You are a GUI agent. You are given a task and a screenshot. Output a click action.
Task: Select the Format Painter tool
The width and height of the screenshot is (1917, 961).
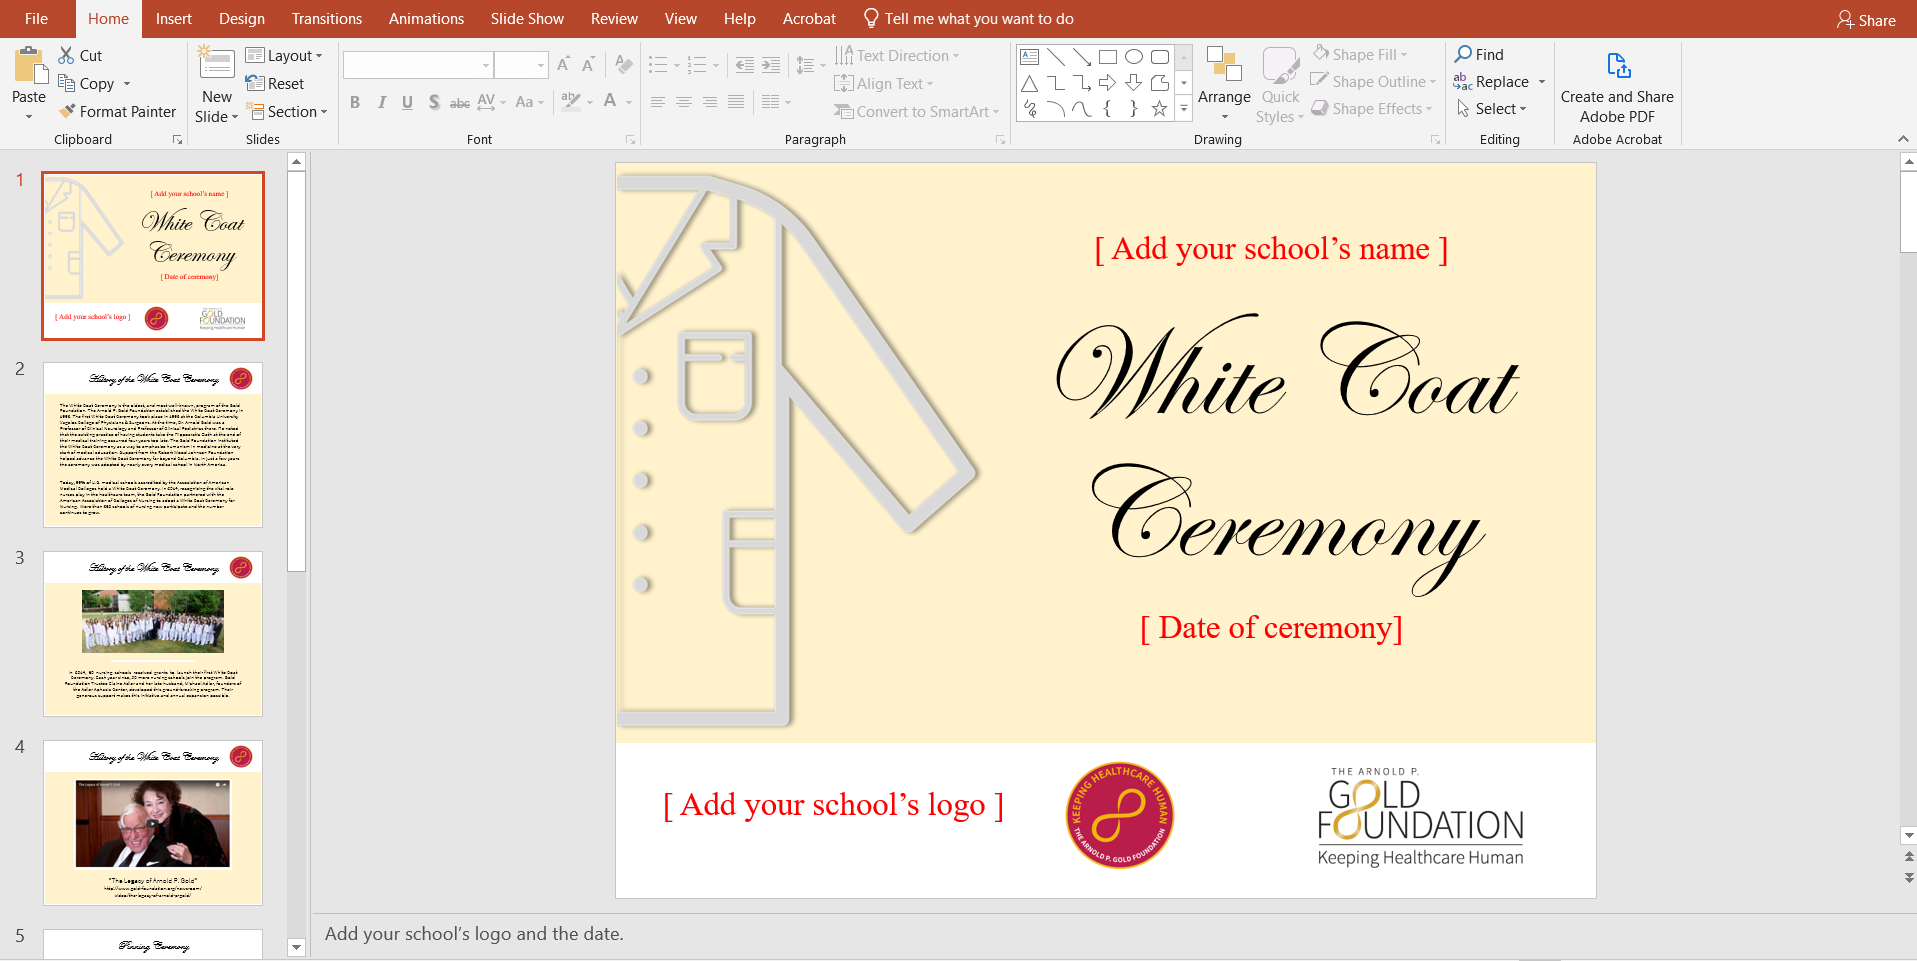click(117, 112)
